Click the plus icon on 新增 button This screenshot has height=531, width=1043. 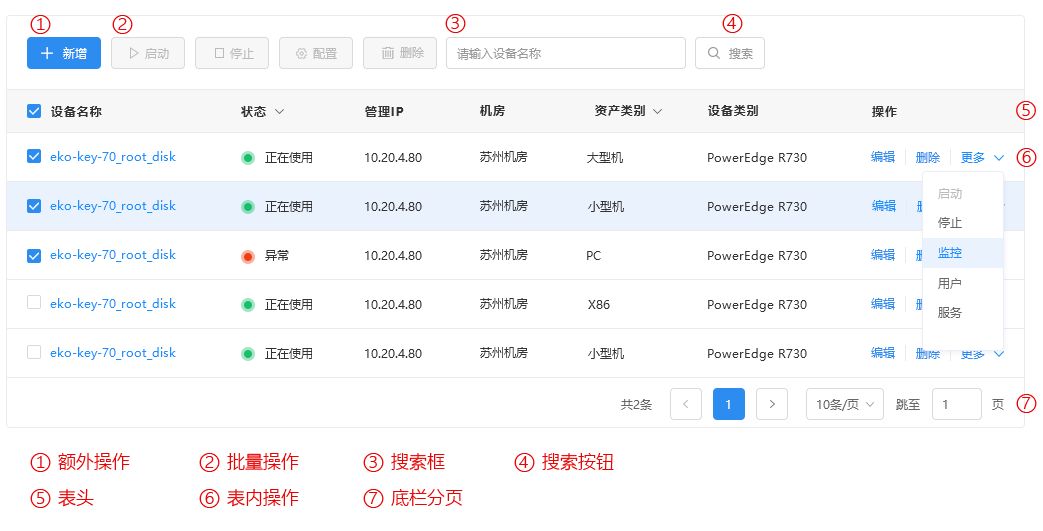click(47, 53)
